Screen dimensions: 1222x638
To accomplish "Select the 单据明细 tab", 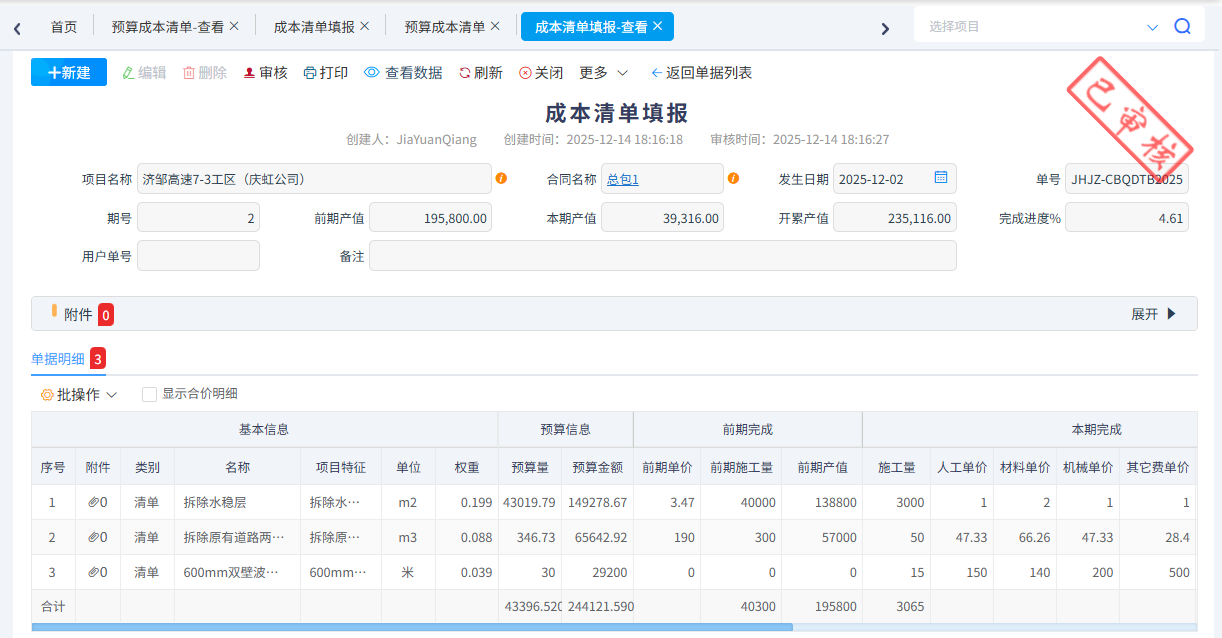I will point(60,356).
